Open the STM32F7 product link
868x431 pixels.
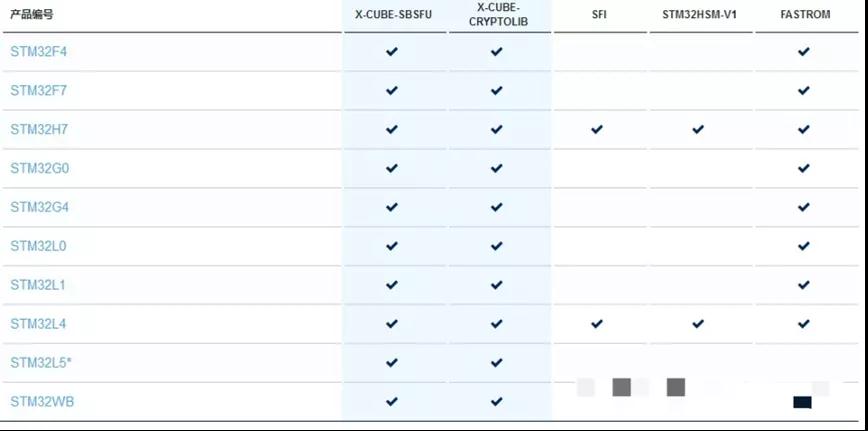[x=38, y=90]
